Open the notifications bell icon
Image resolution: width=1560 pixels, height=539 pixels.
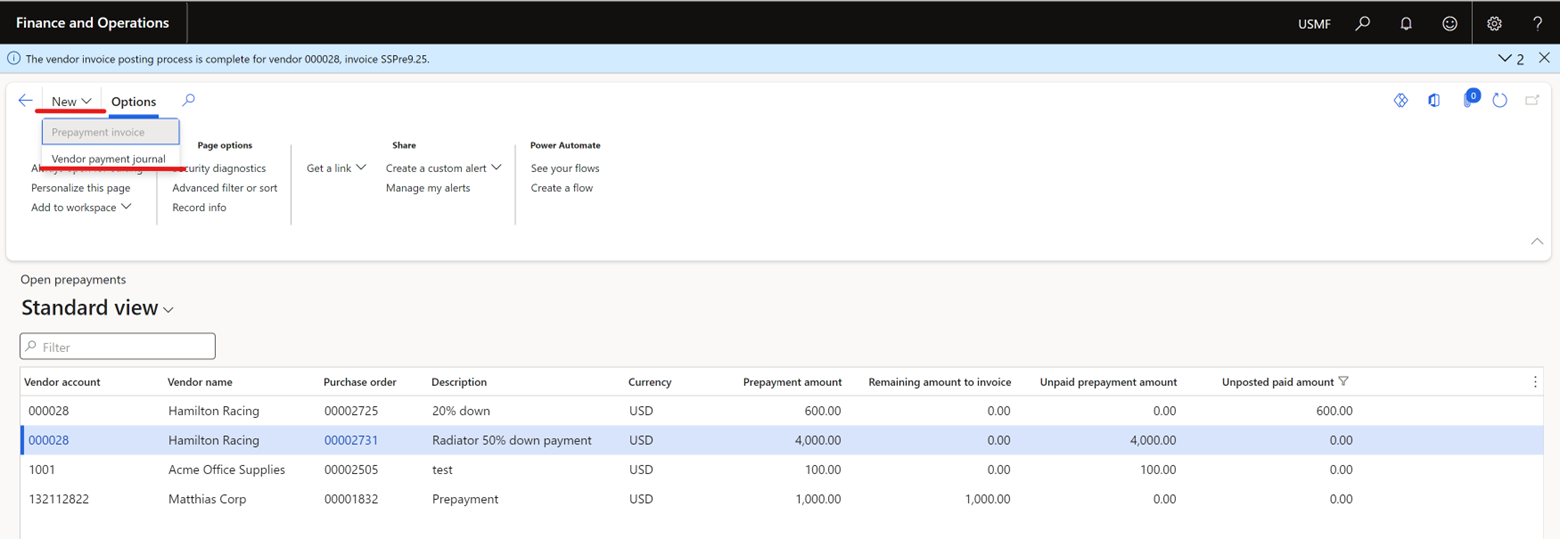[x=1406, y=23]
